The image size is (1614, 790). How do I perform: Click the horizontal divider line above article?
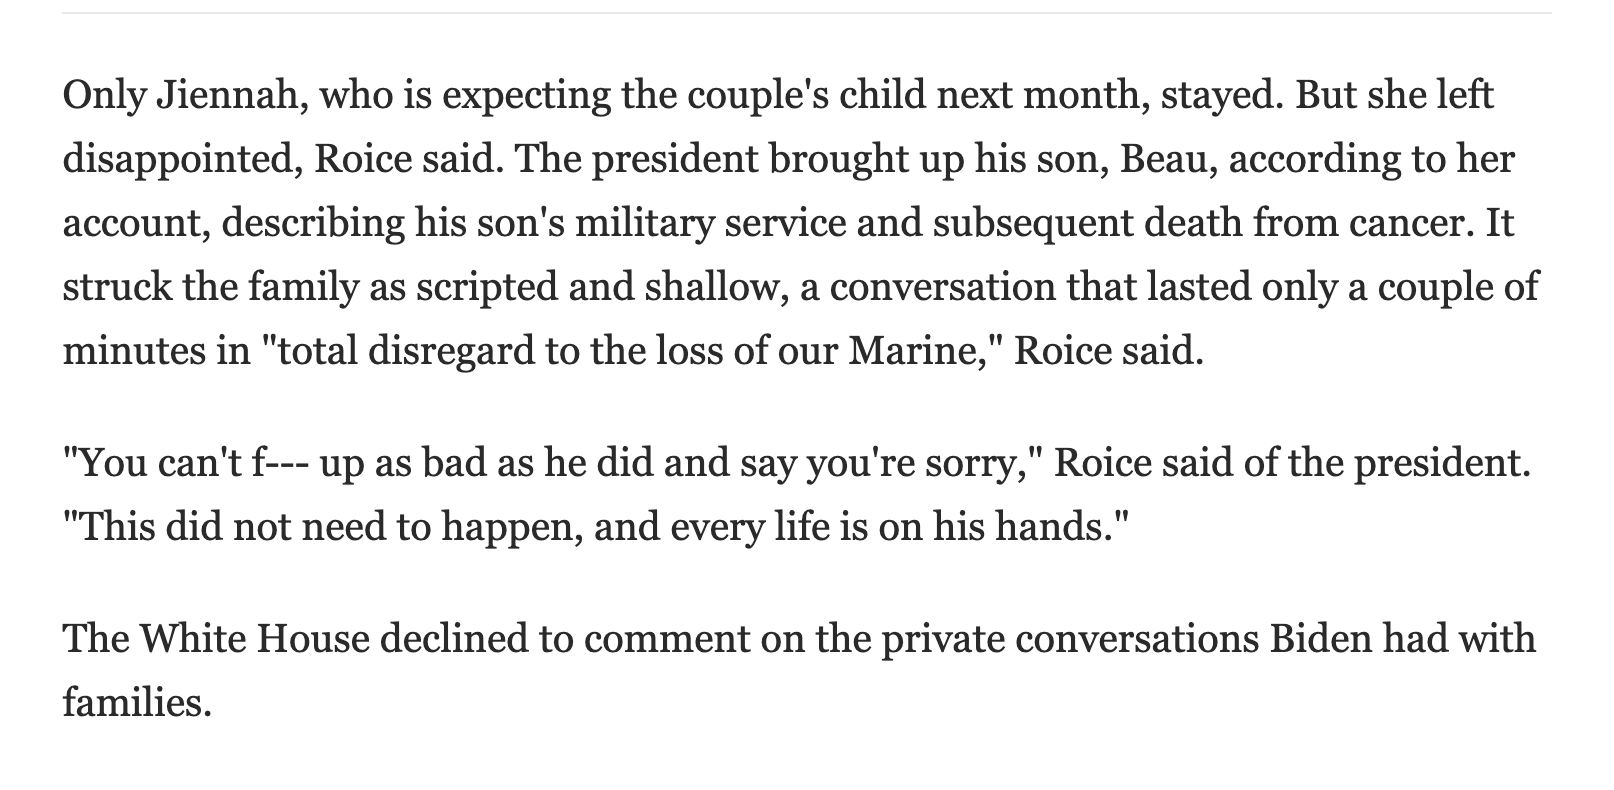[806, 13]
